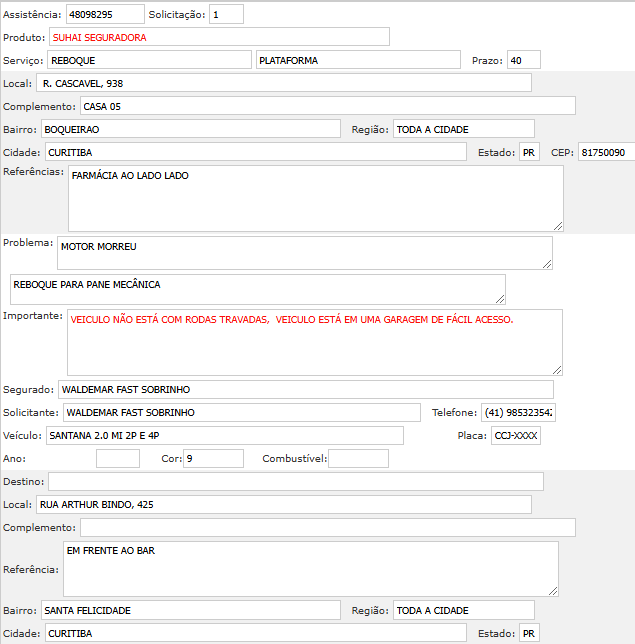635x644 pixels.
Task: Focus the Telefone field (41) 98532354
Action: tap(518, 412)
